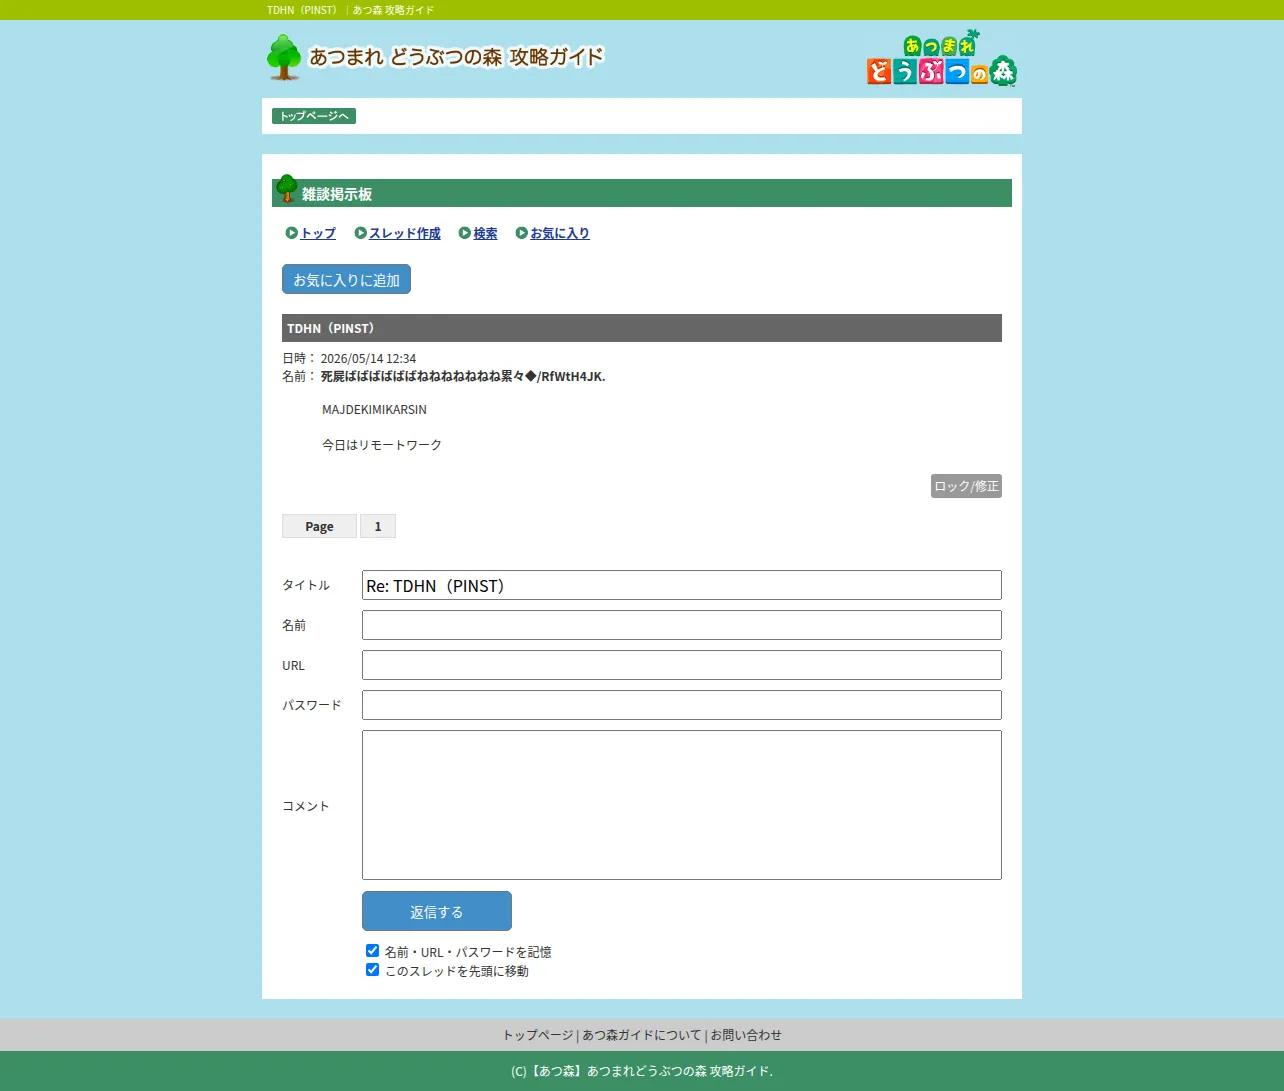Click the tree logo icon in header
1284x1091 pixels.
pyautogui.click(x=284, y=57)
